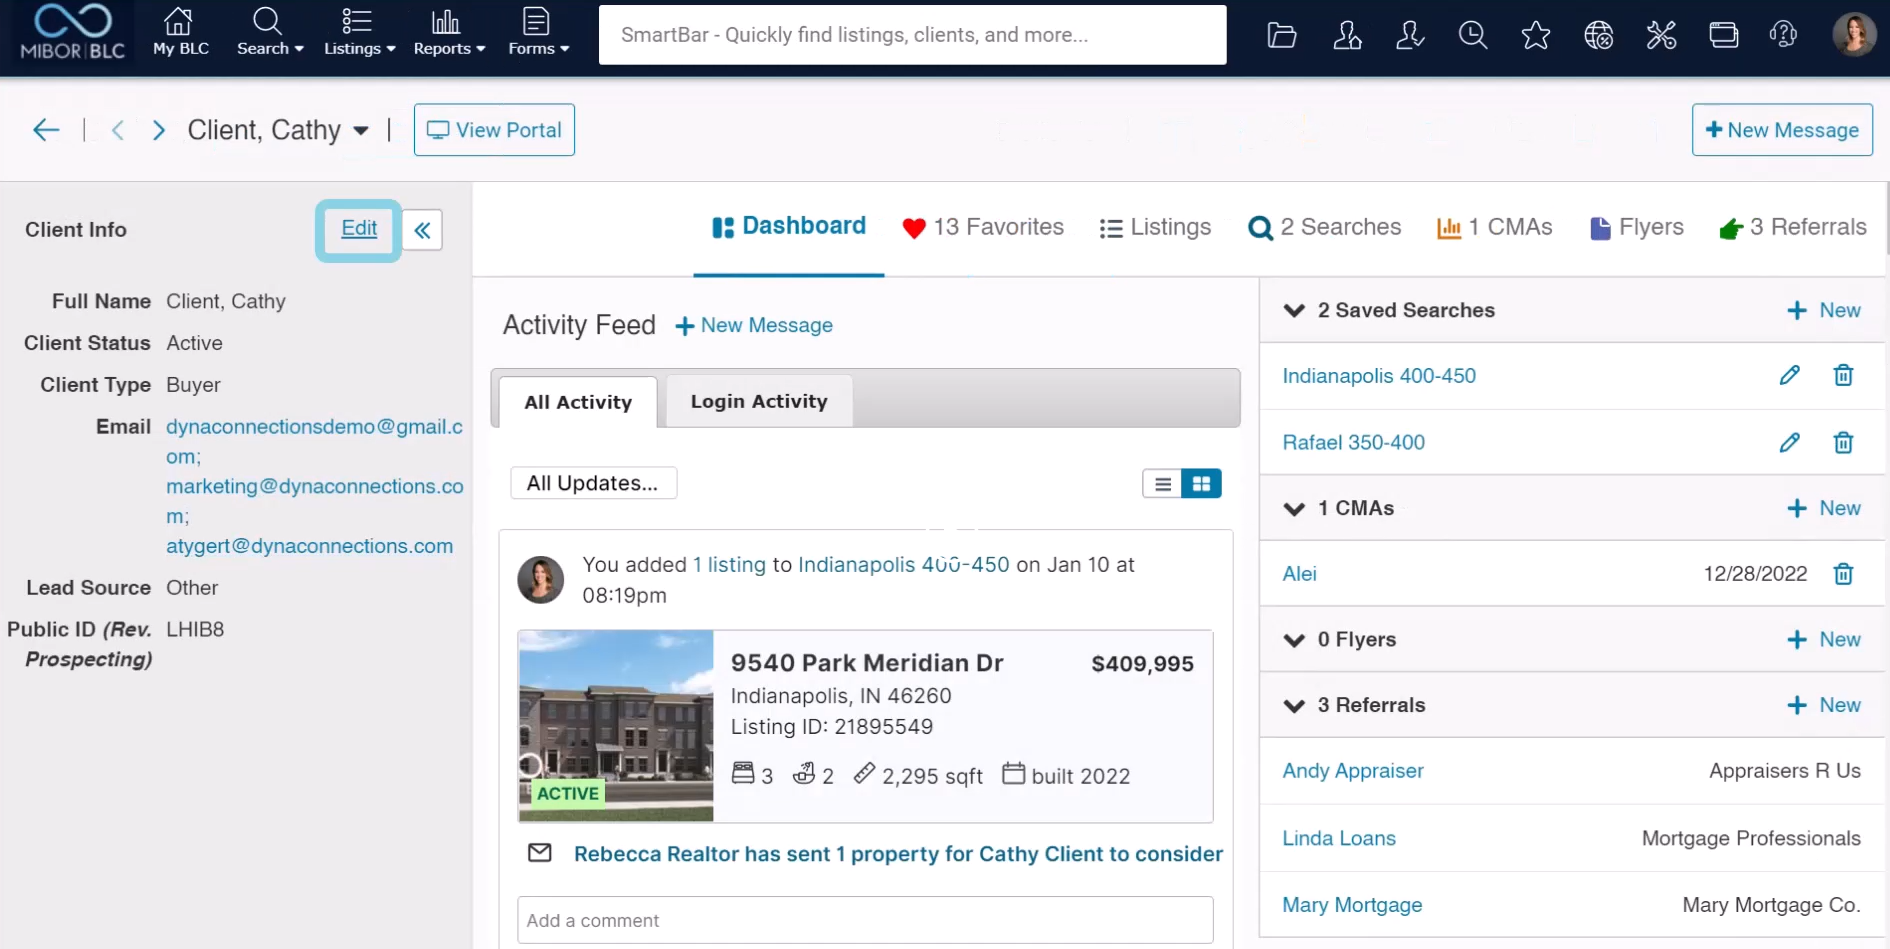Open the user profile avatar
1890x949 pixels.
(x=1854, y=35)
